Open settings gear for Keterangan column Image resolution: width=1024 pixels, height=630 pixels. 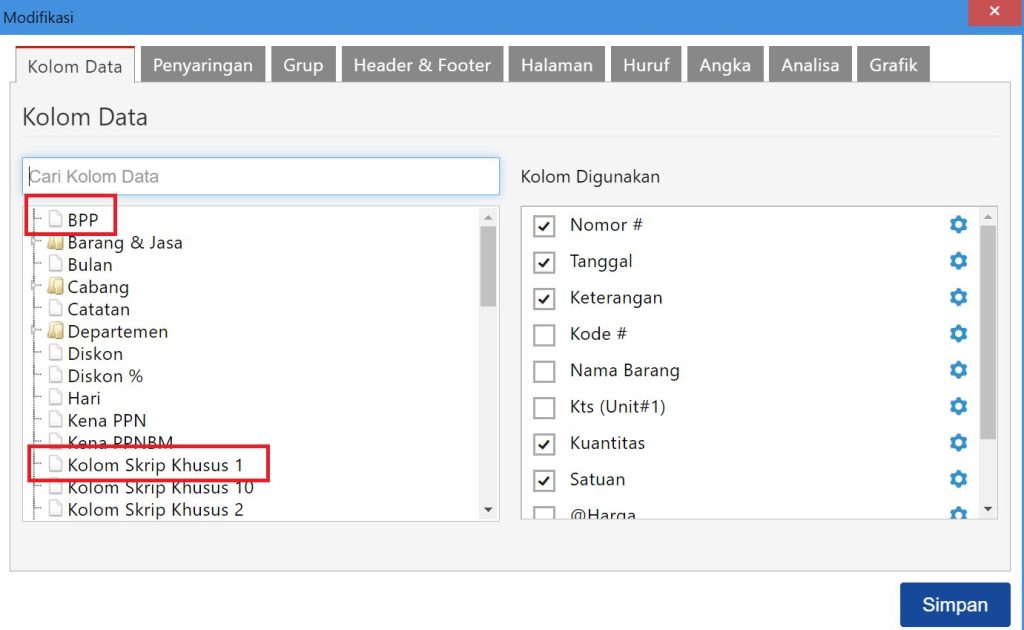click(958, 297)
